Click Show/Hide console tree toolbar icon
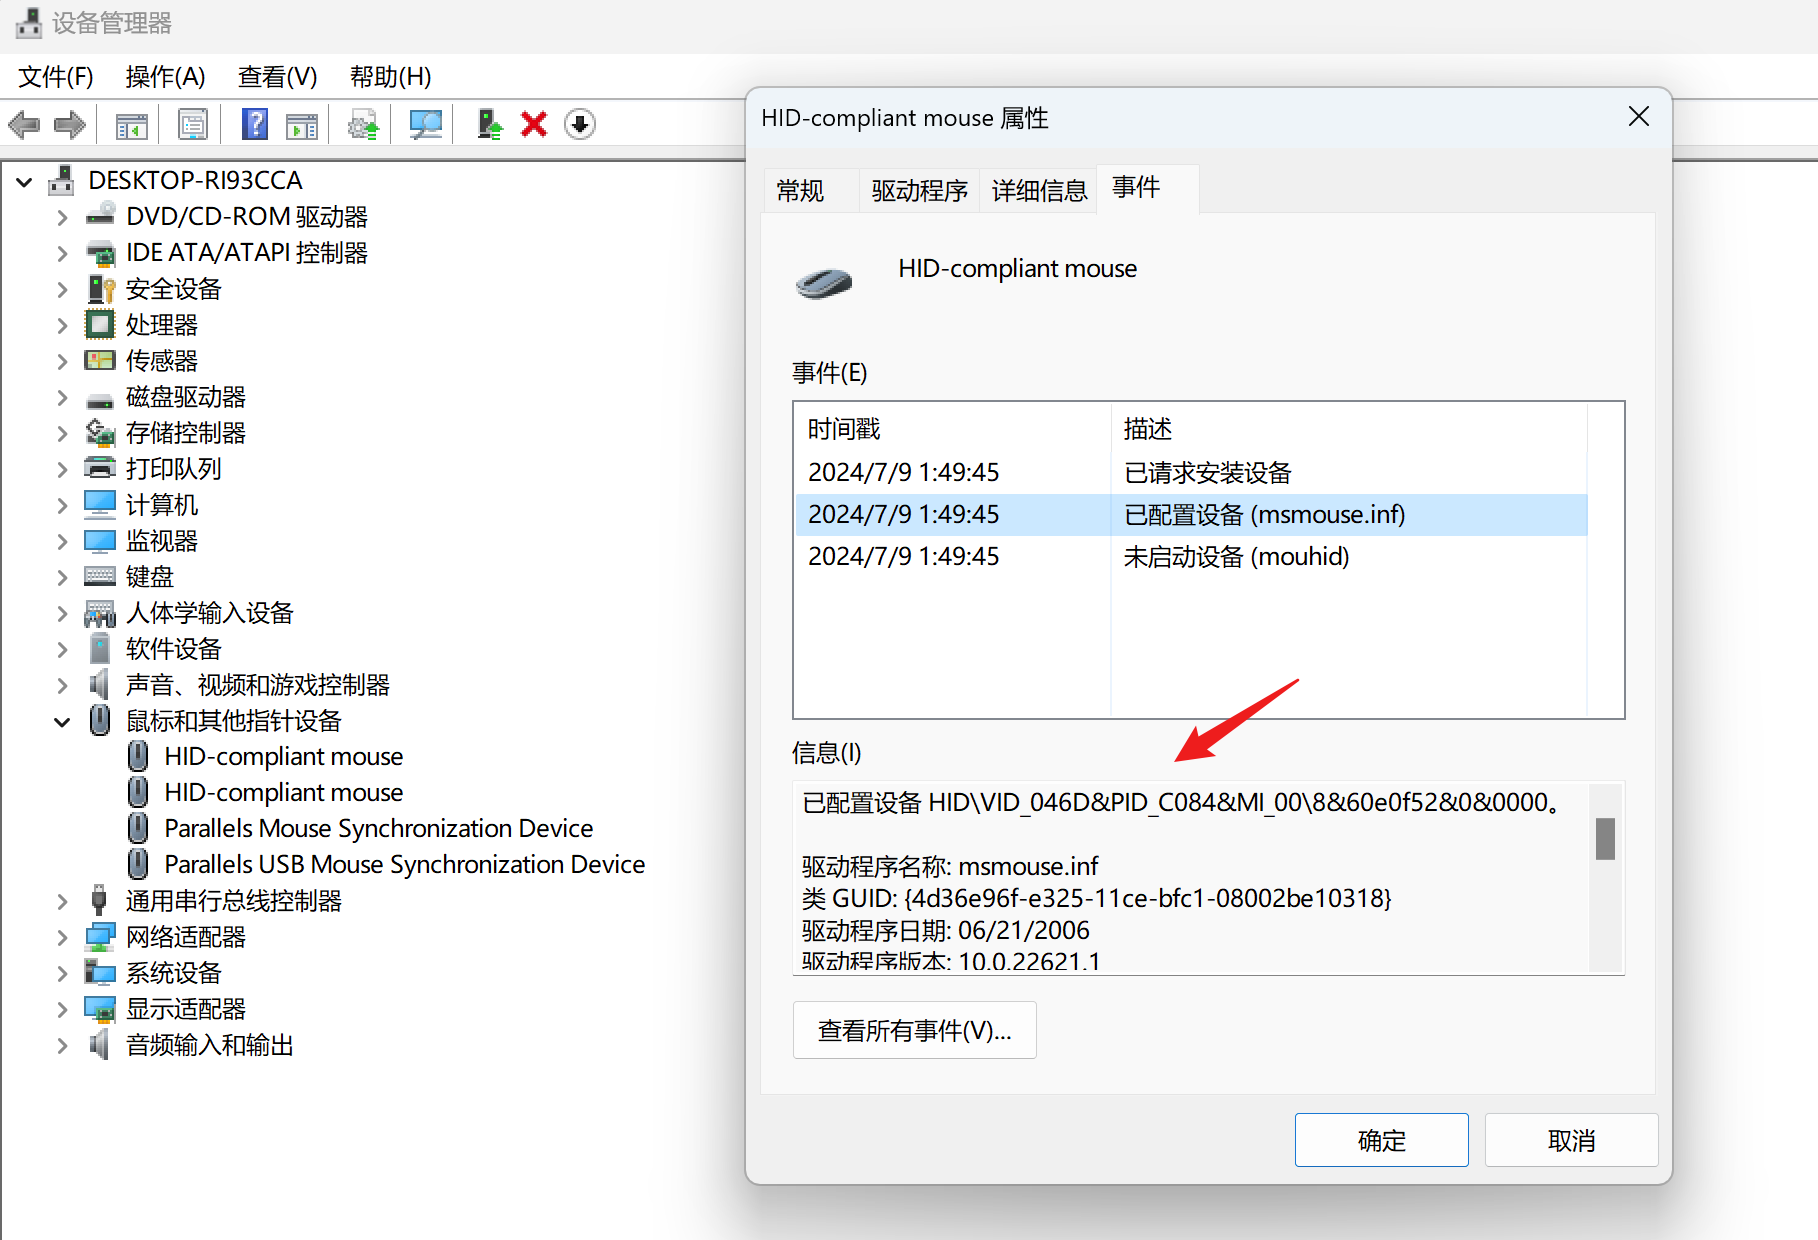The image size is (1818, 1240). point(131,125)
